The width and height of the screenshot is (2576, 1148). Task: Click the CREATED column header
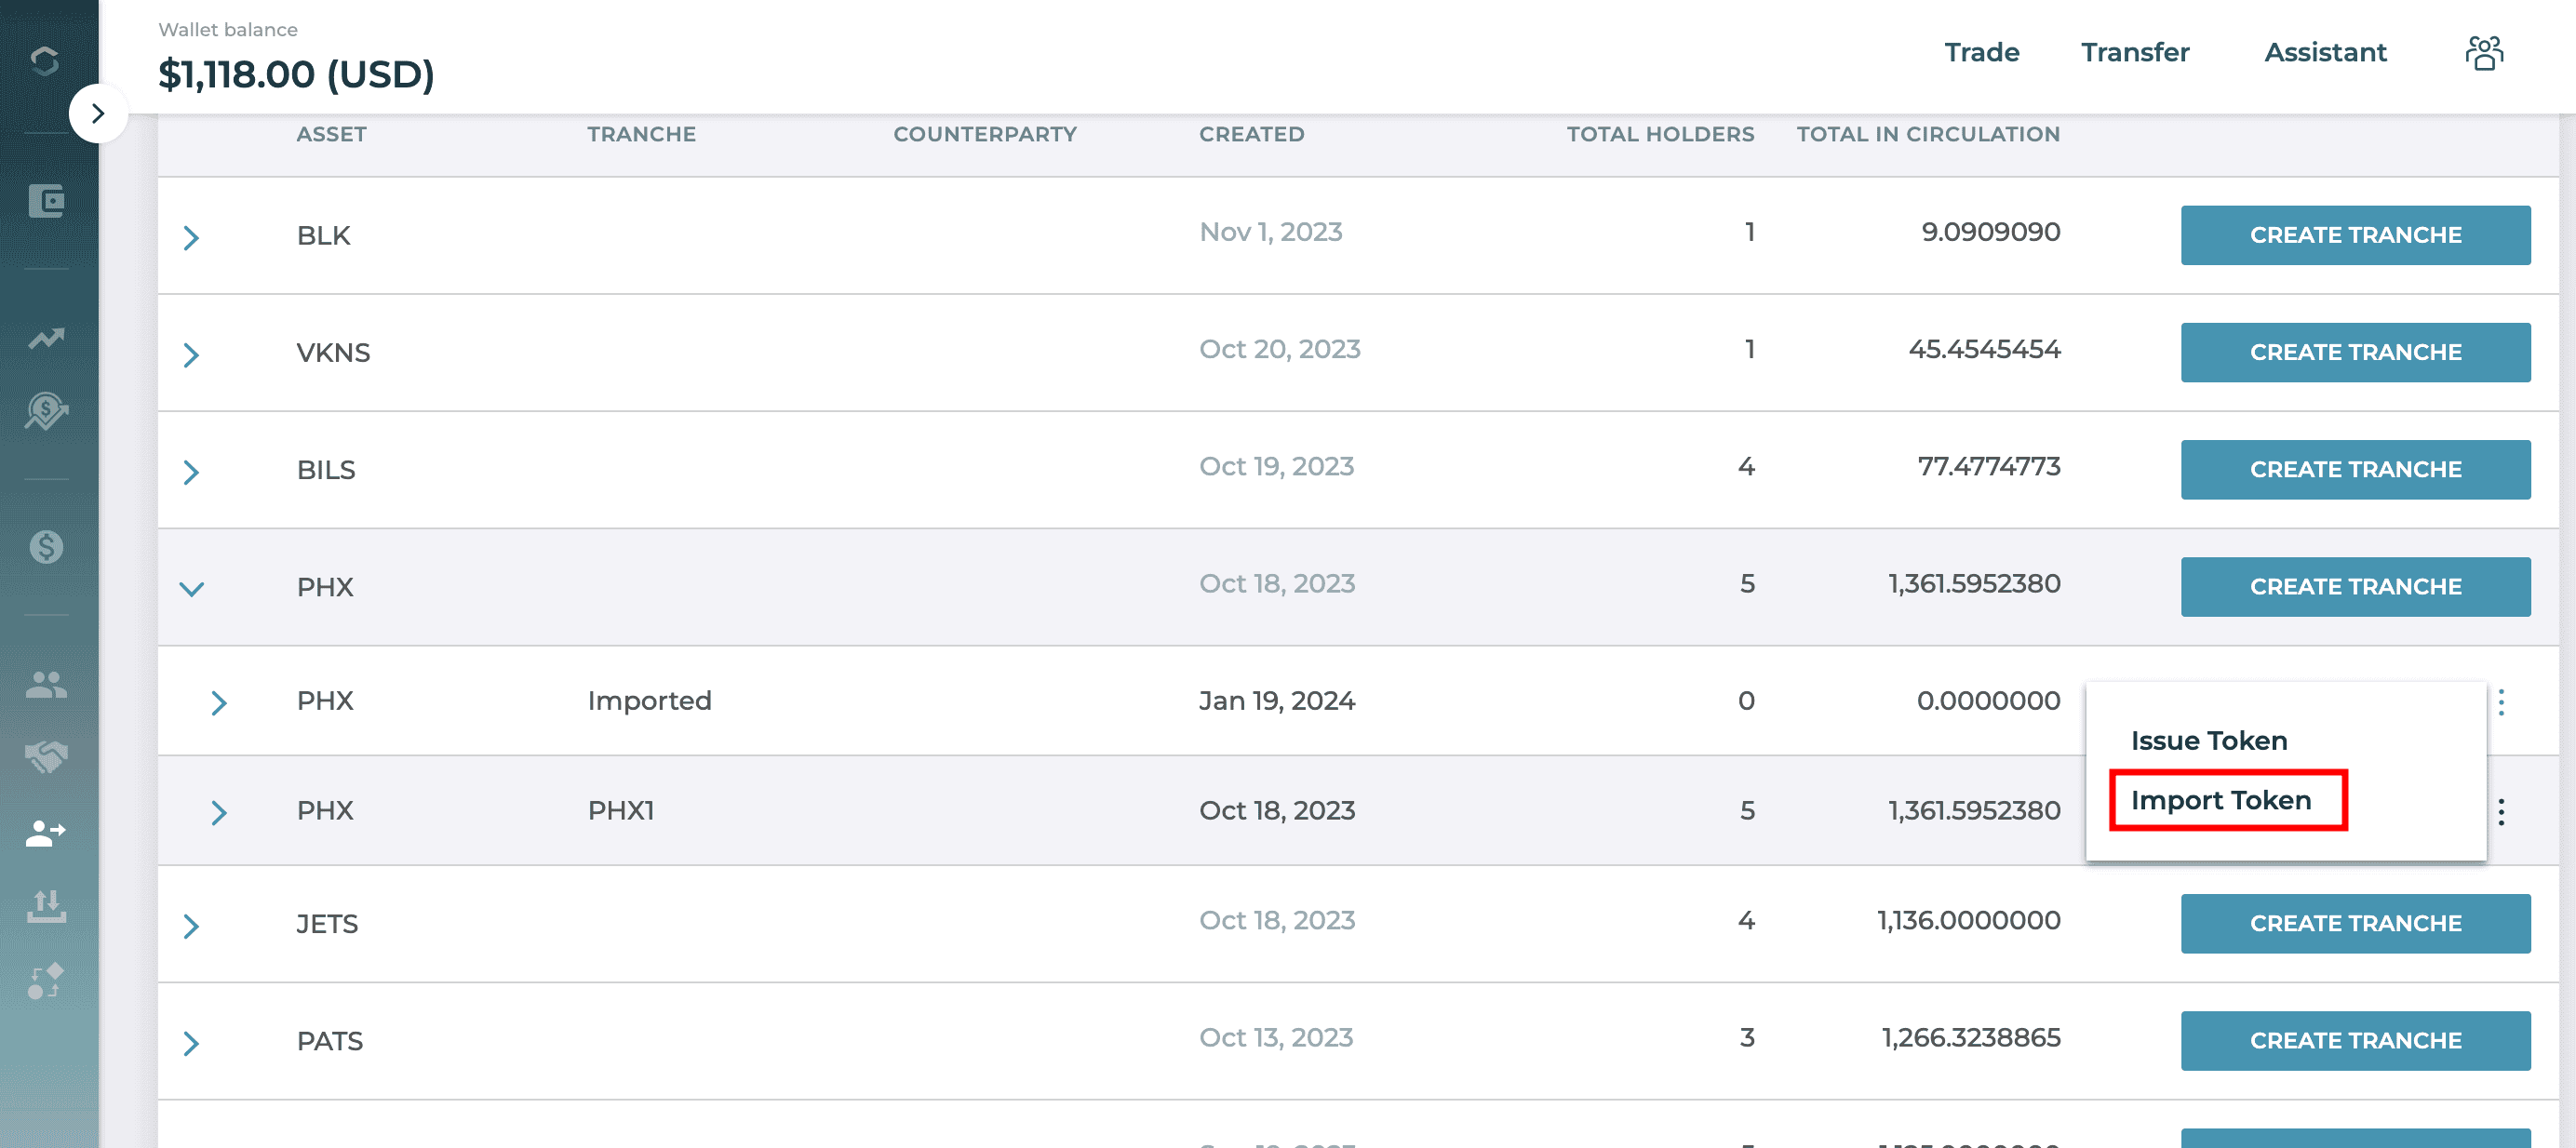click(x=1251, y=134)
